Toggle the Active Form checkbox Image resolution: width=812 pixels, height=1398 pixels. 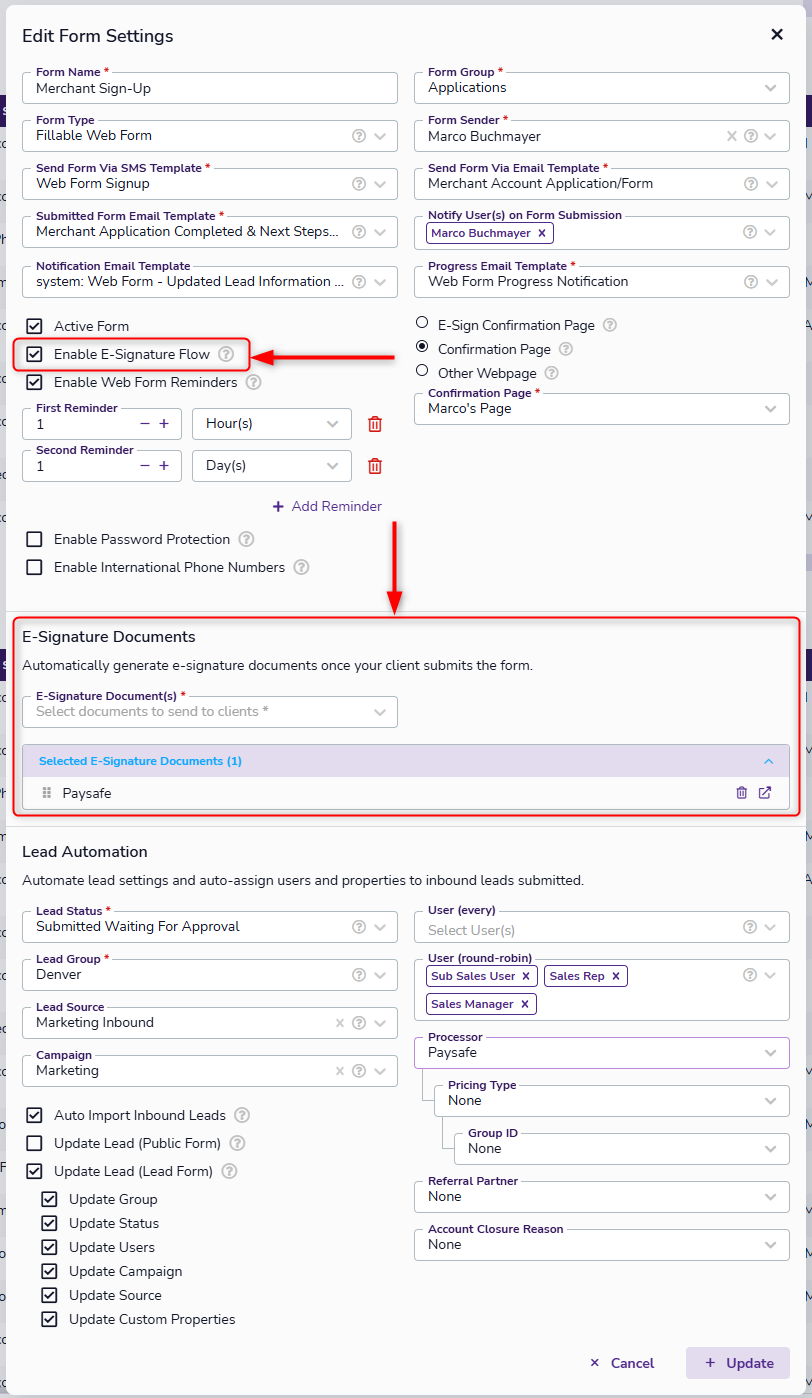point(35,326)
